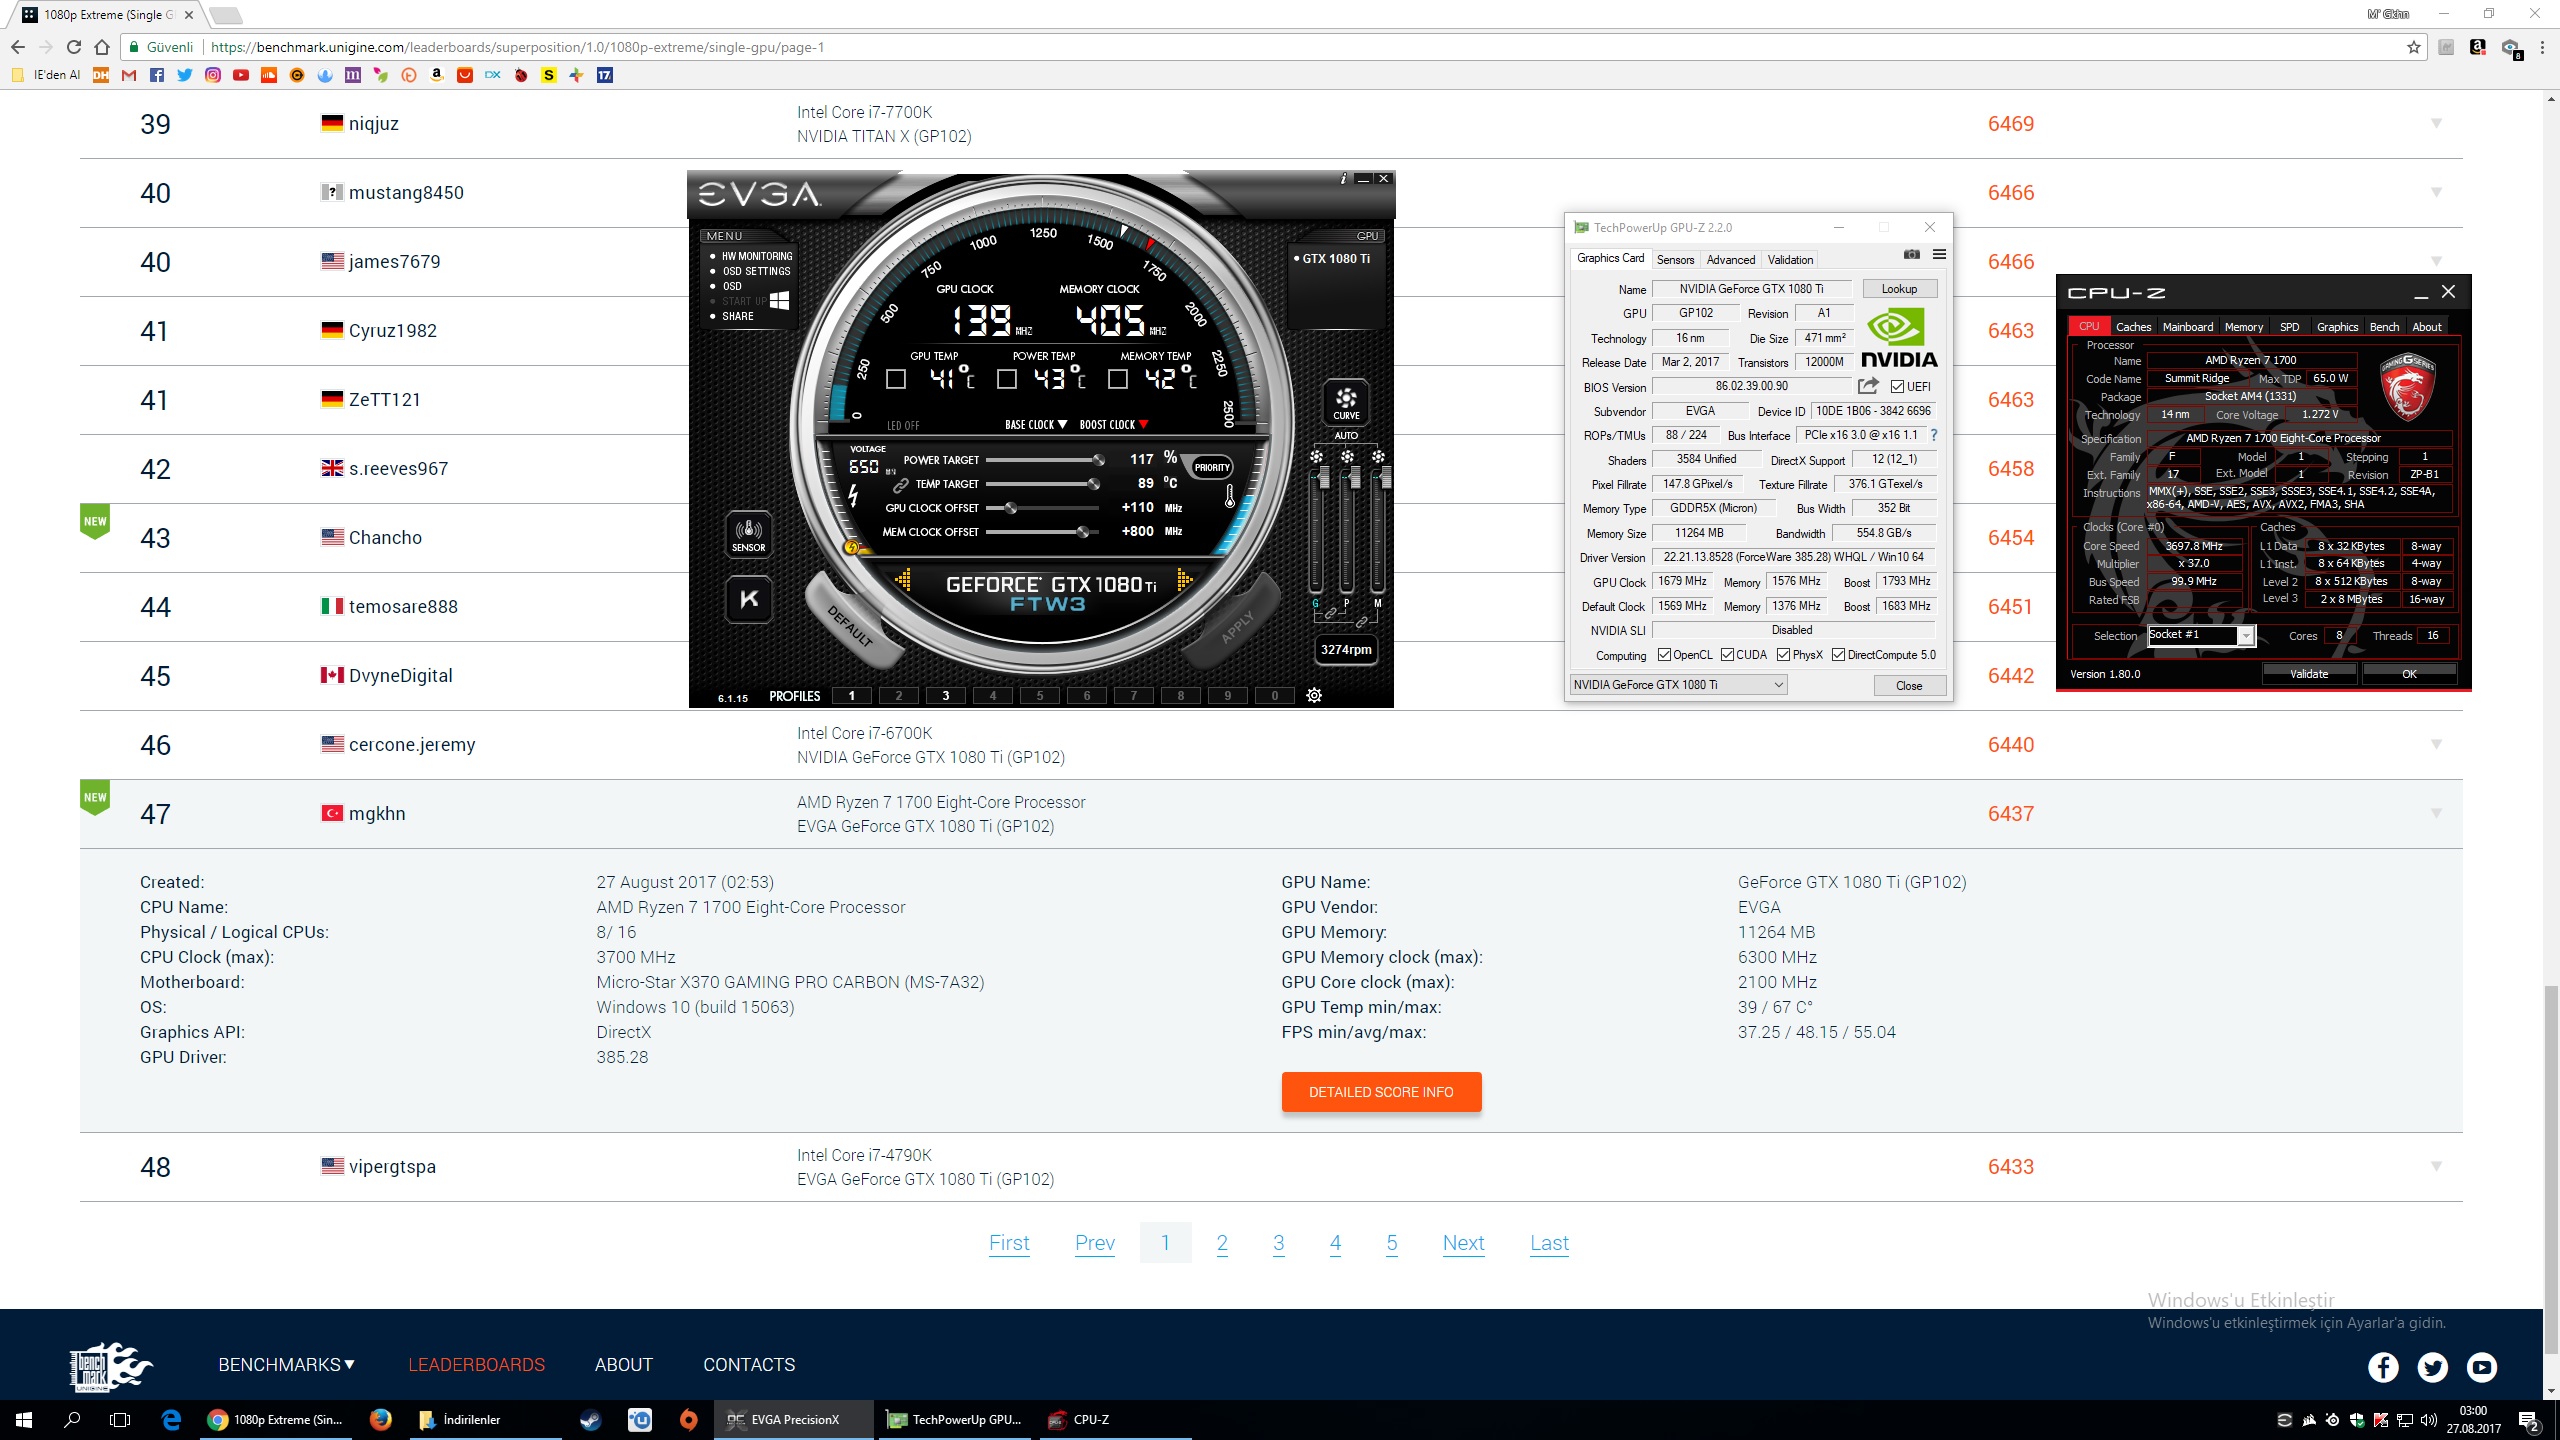Open the Instagram bookmark icon

213,75
